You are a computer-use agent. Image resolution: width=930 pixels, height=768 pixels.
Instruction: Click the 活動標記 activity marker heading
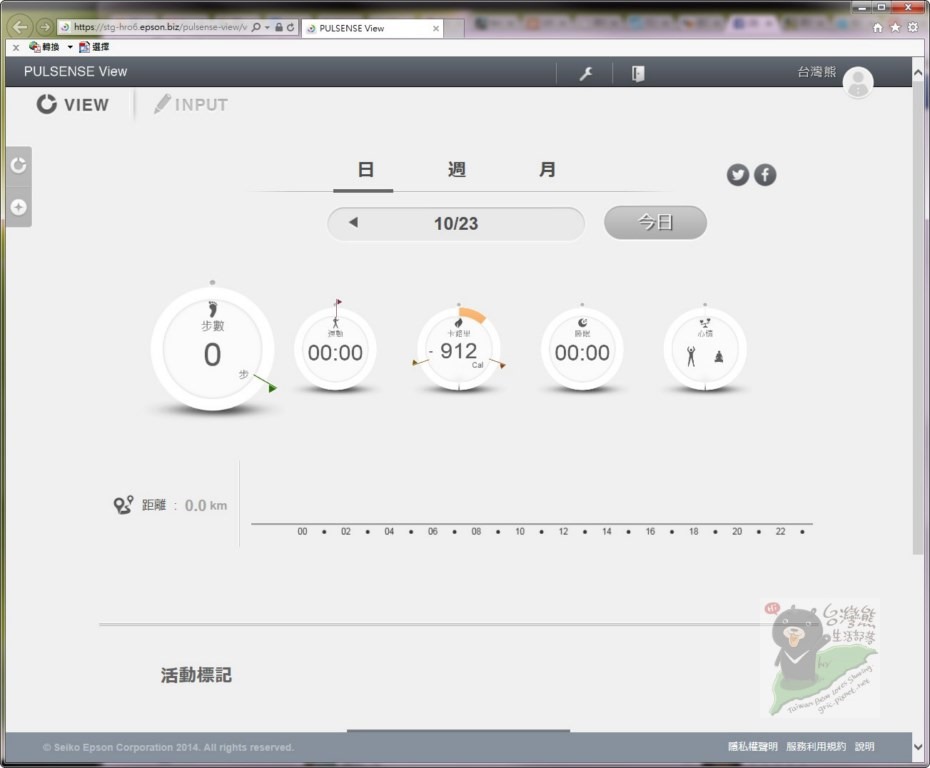(196, 675)
